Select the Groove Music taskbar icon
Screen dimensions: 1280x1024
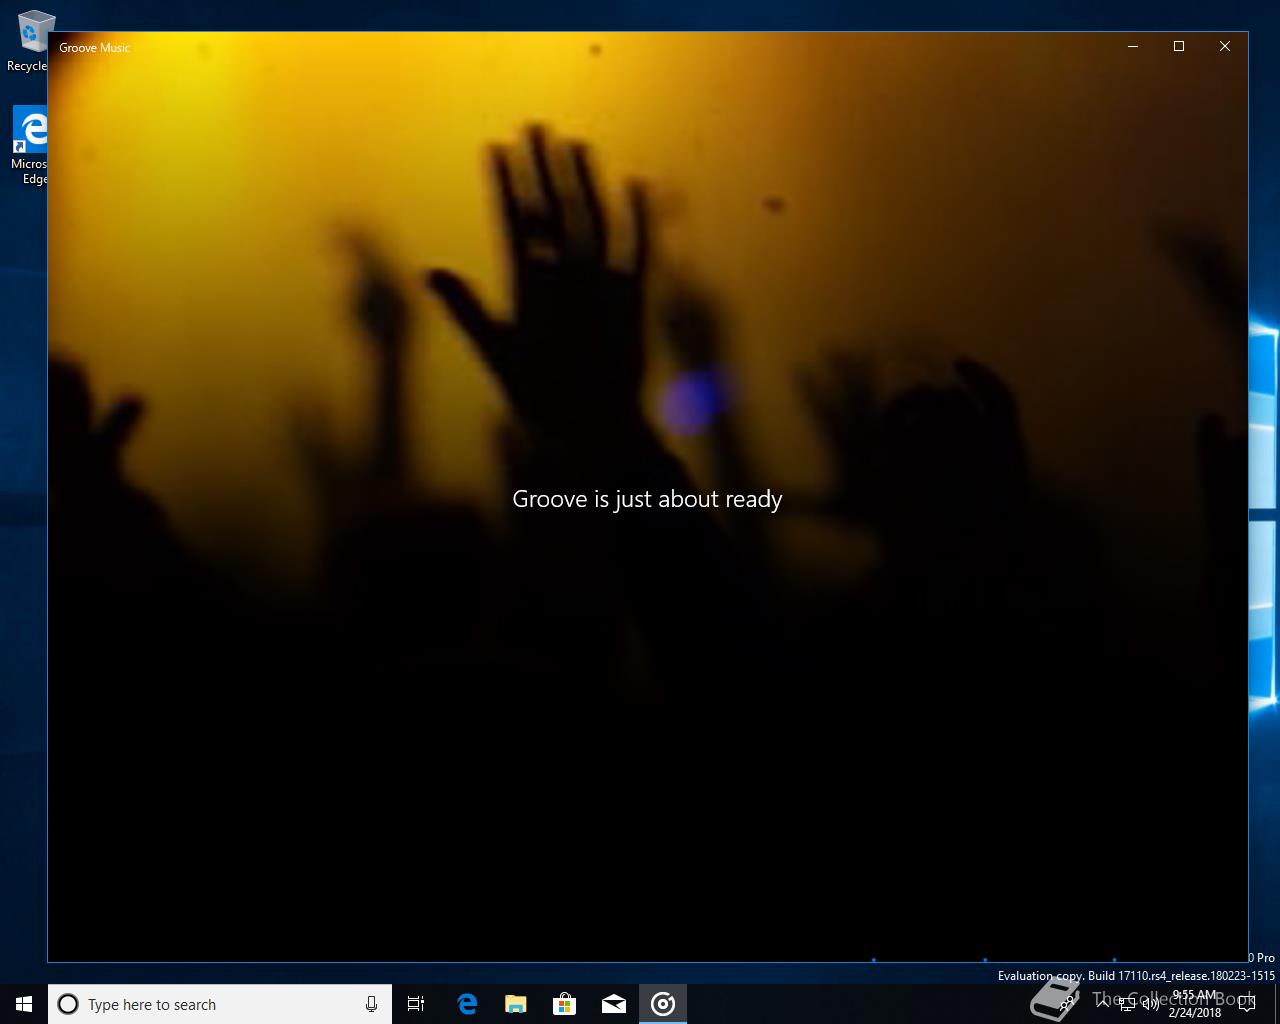click(663, 1004)
